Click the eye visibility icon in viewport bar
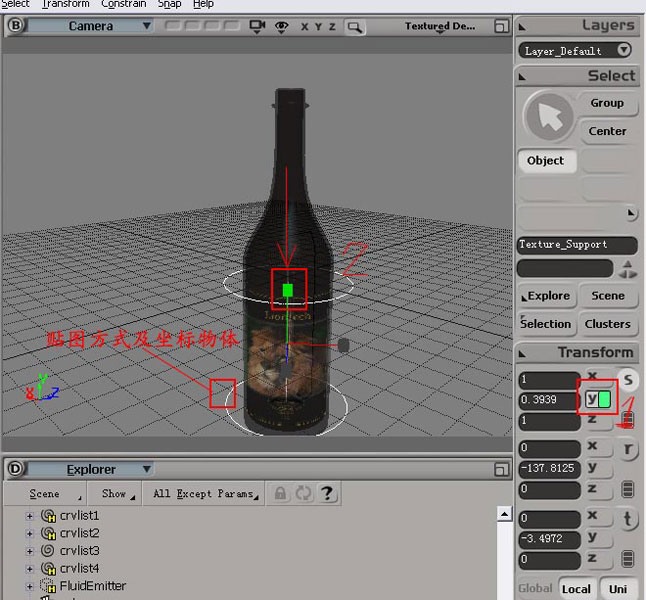646x600 pixels. point(282,26)
